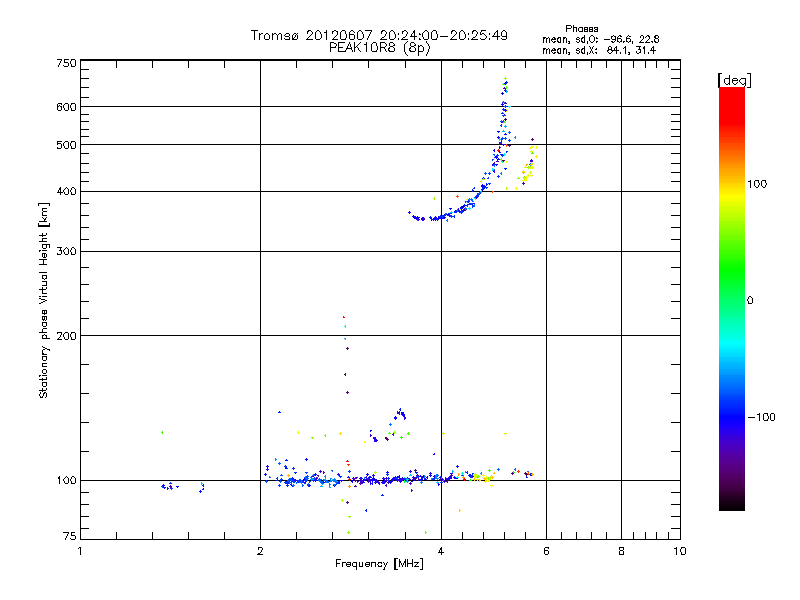Click the y-axis tick label '400'
The width and height of the screenshot is (800, 600).
point(66,191)
